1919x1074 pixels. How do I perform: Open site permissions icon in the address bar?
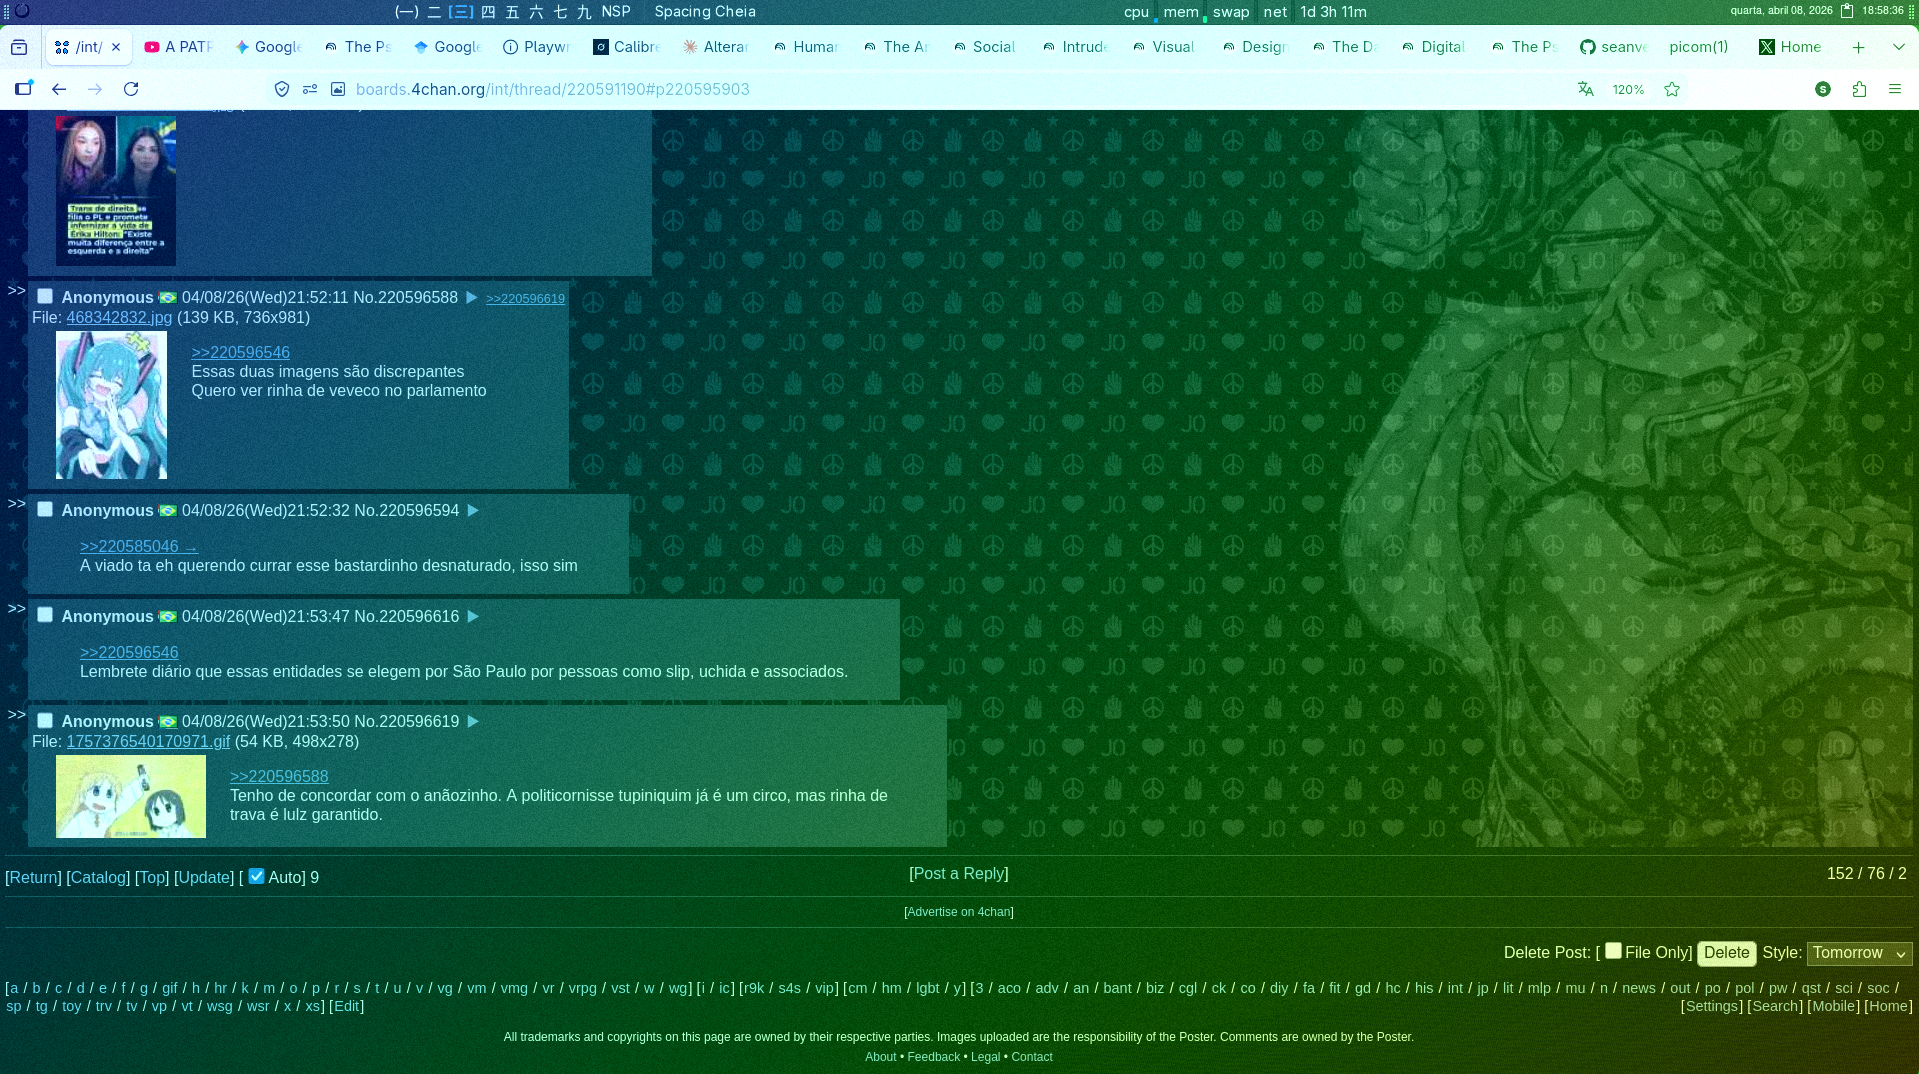pyautogui.click(x=310, y=89)
